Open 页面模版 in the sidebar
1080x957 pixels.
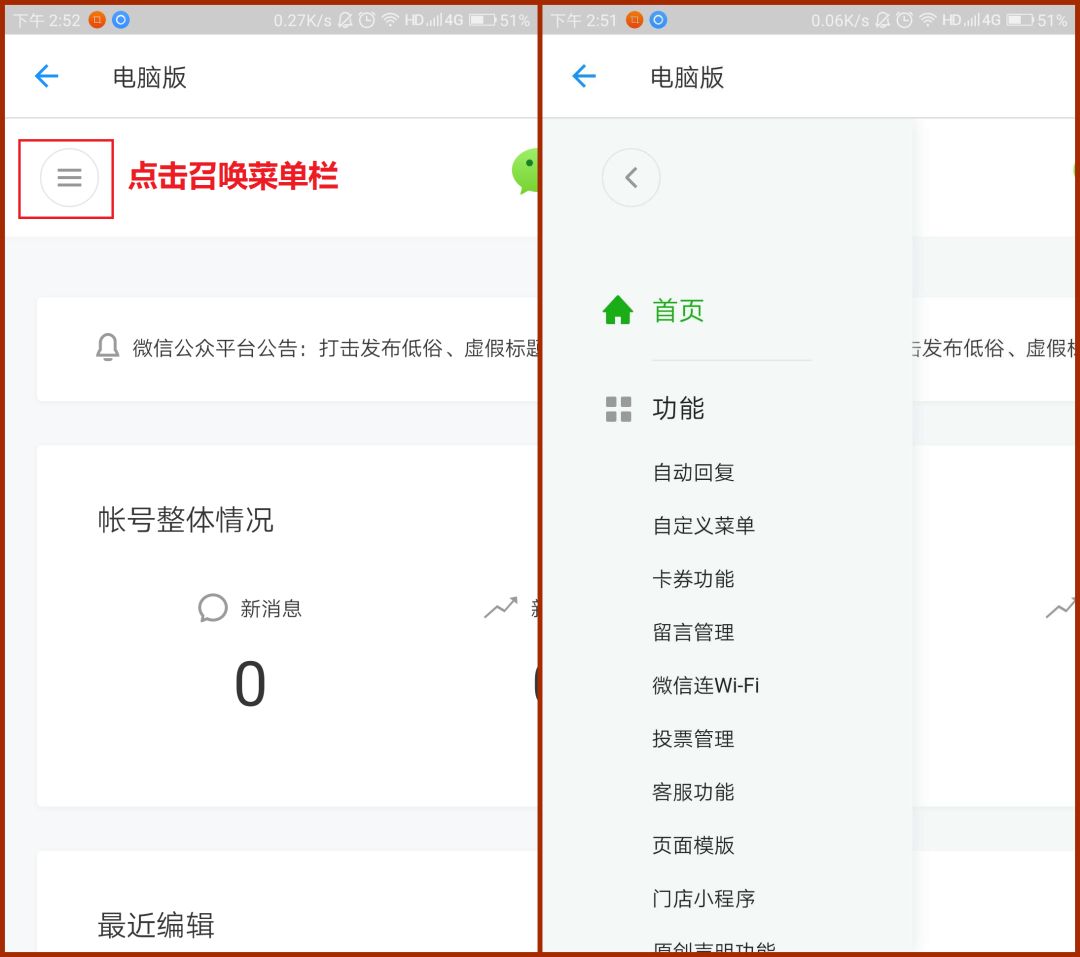[693, 845]
